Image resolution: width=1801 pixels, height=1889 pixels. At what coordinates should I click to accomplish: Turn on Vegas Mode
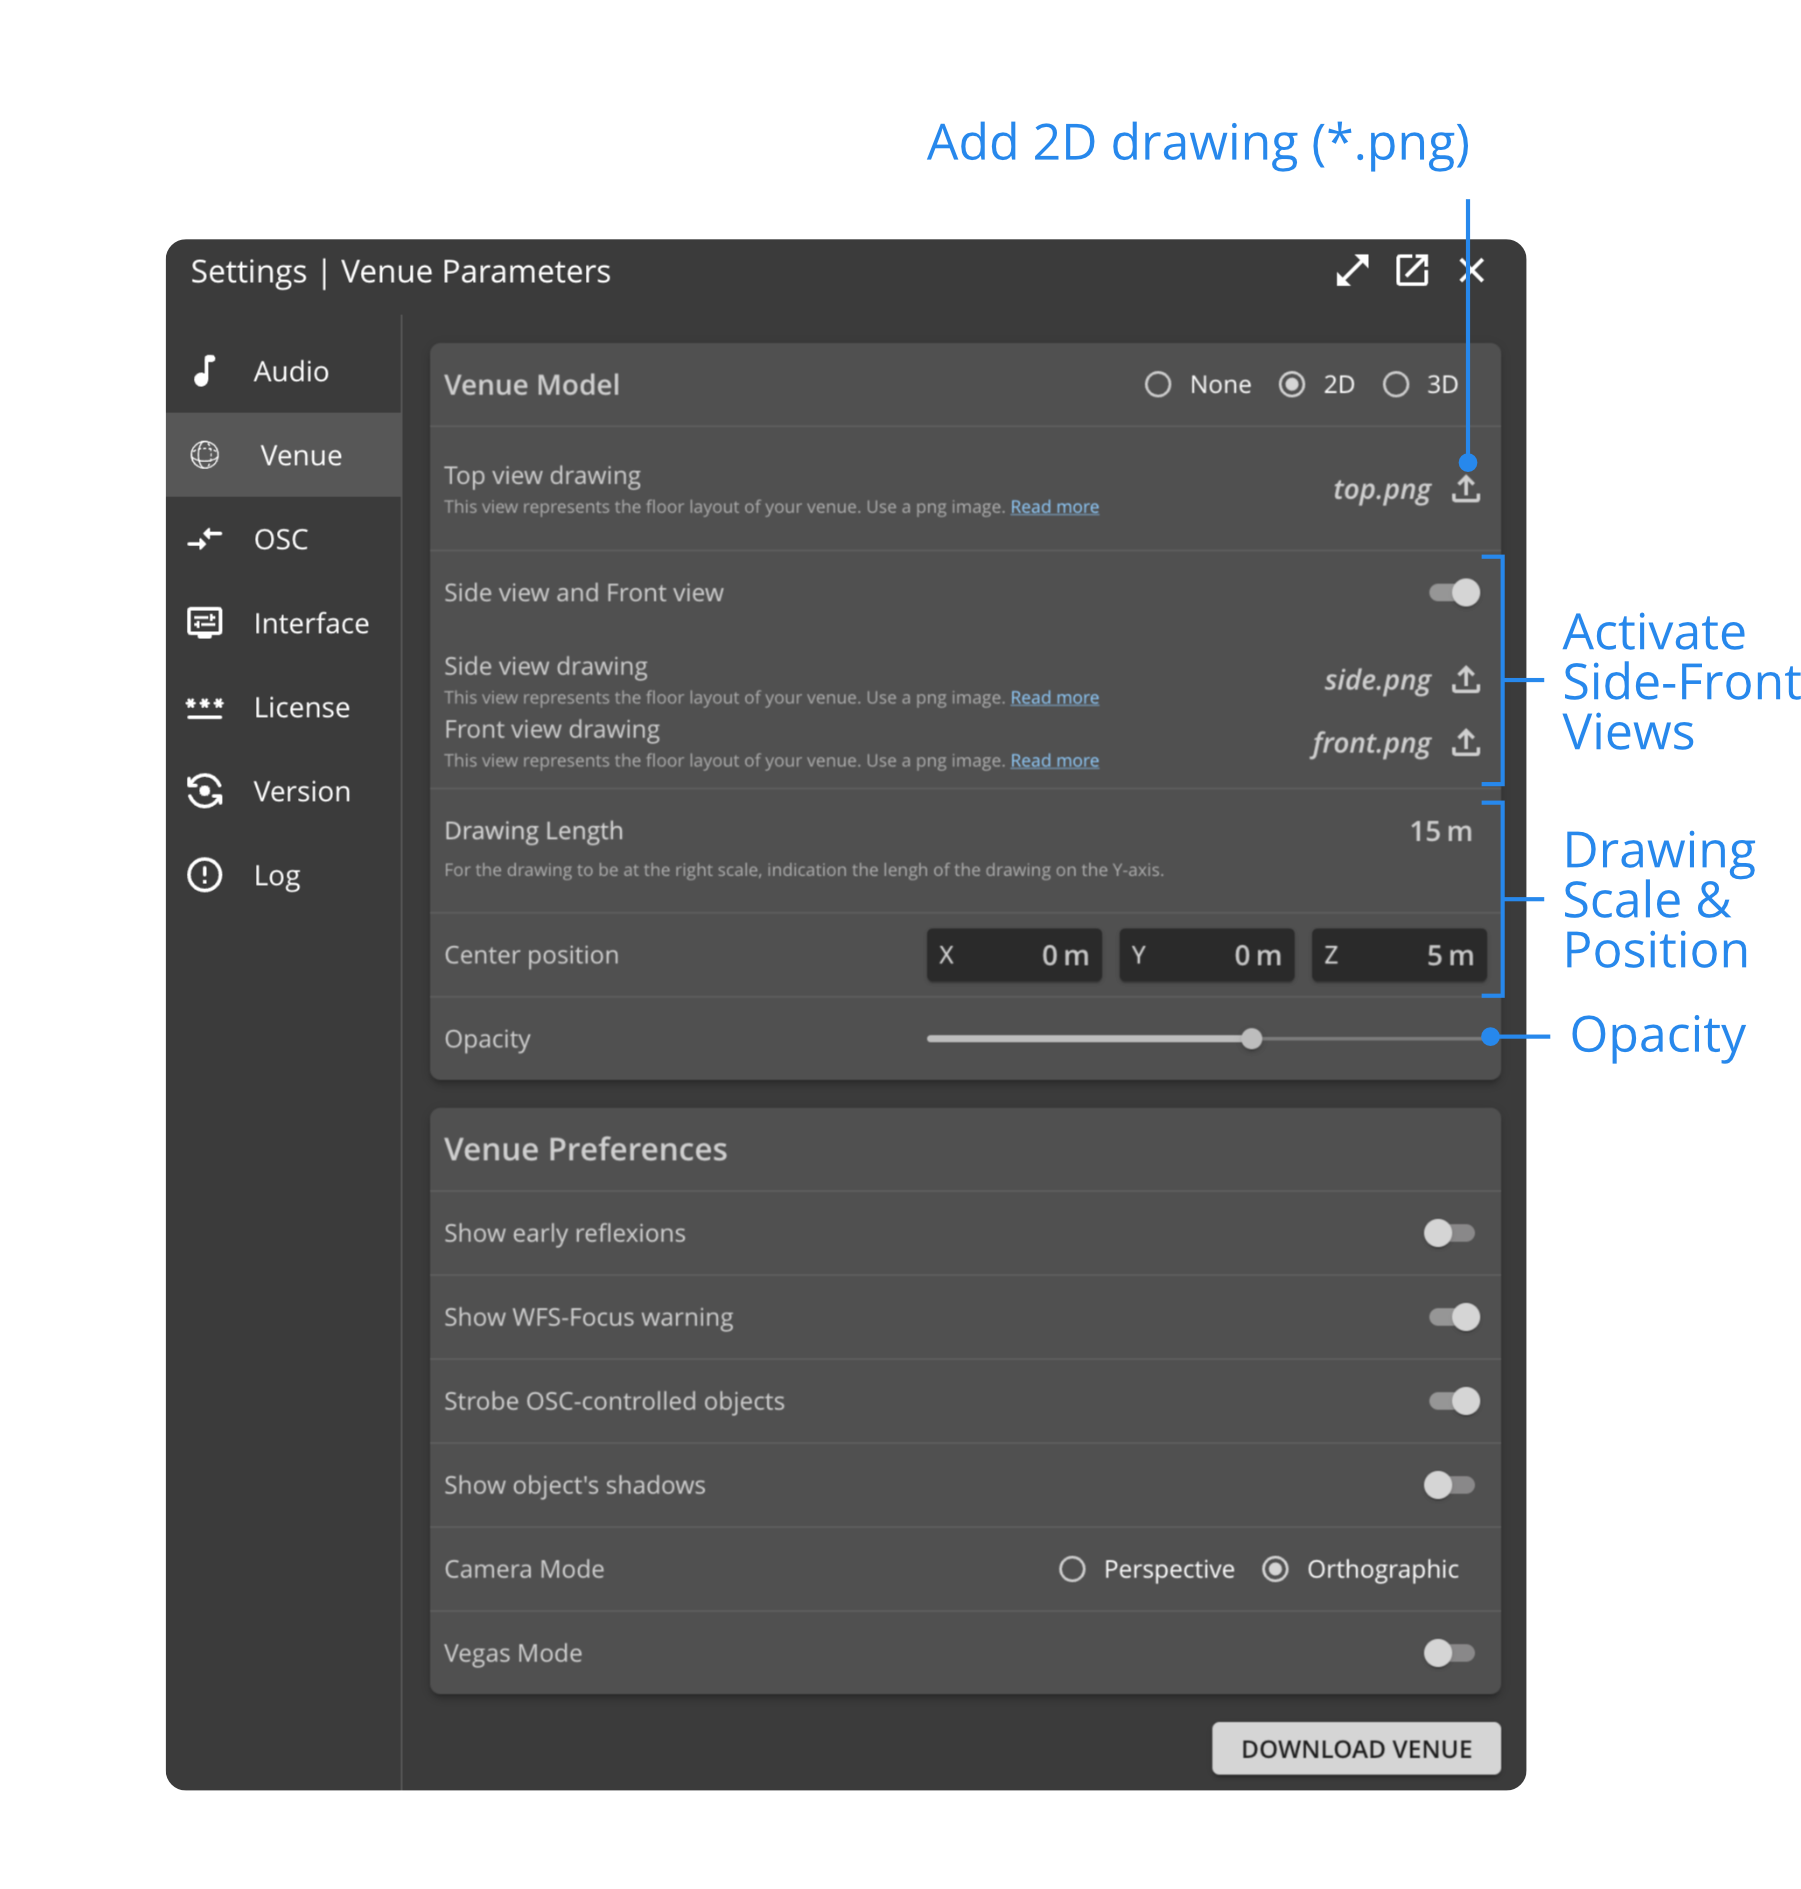pyautogui.click(x=1449, y=1653)
